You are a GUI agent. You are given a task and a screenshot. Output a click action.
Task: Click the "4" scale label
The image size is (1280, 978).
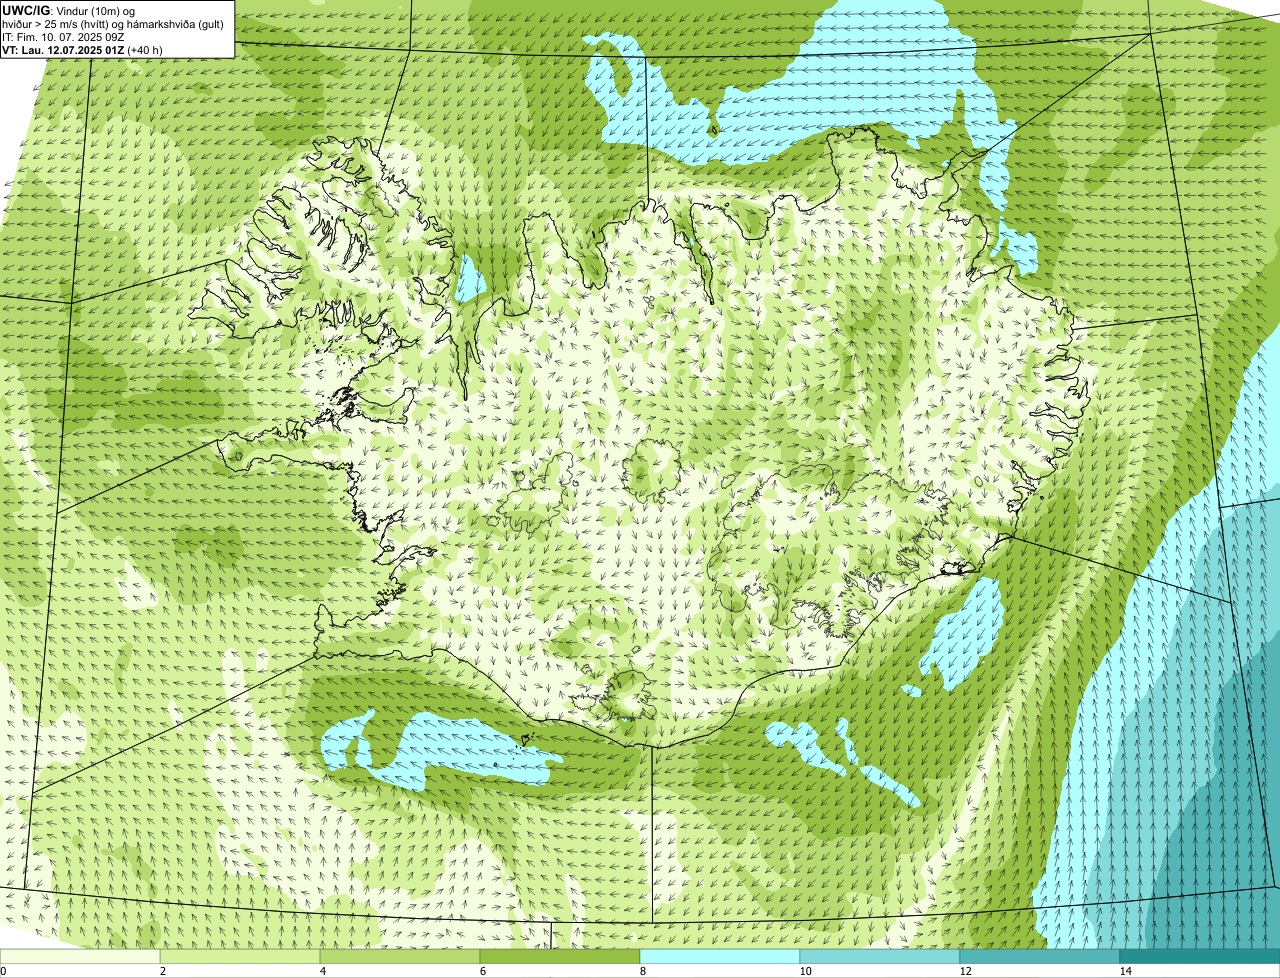pos(322,971)
